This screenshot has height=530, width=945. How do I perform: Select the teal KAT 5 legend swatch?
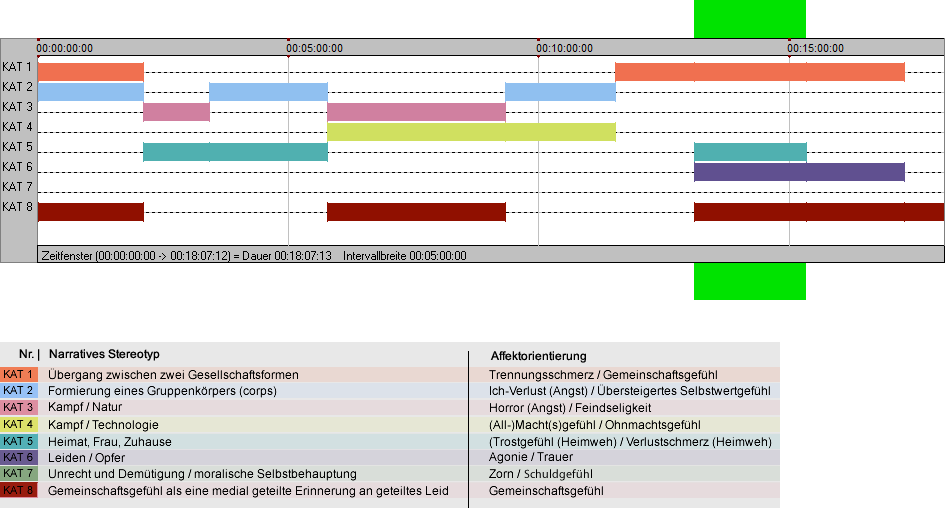click(x=19, y=441)
